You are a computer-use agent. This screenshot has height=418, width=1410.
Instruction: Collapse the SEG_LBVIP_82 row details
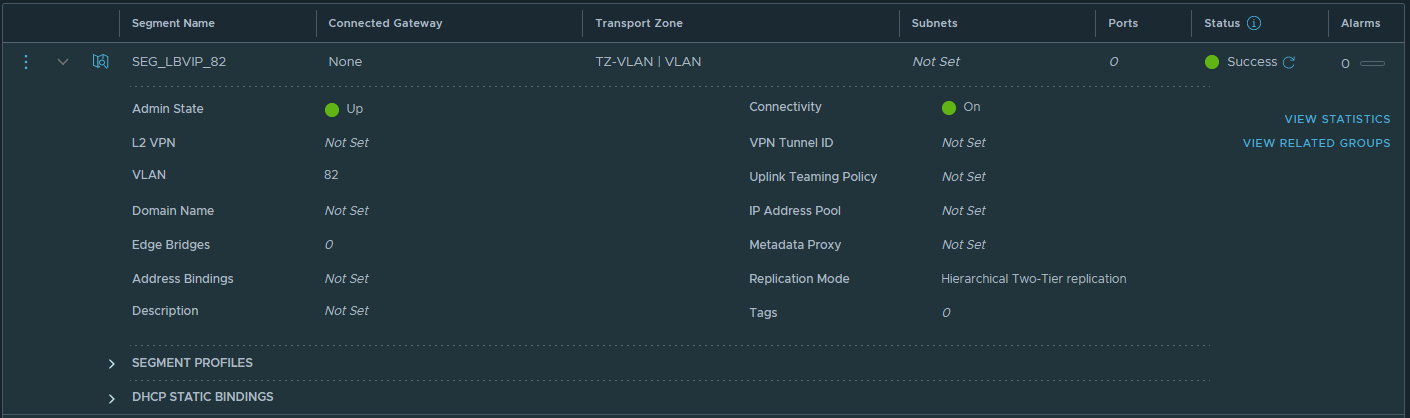tap(63, 62)
